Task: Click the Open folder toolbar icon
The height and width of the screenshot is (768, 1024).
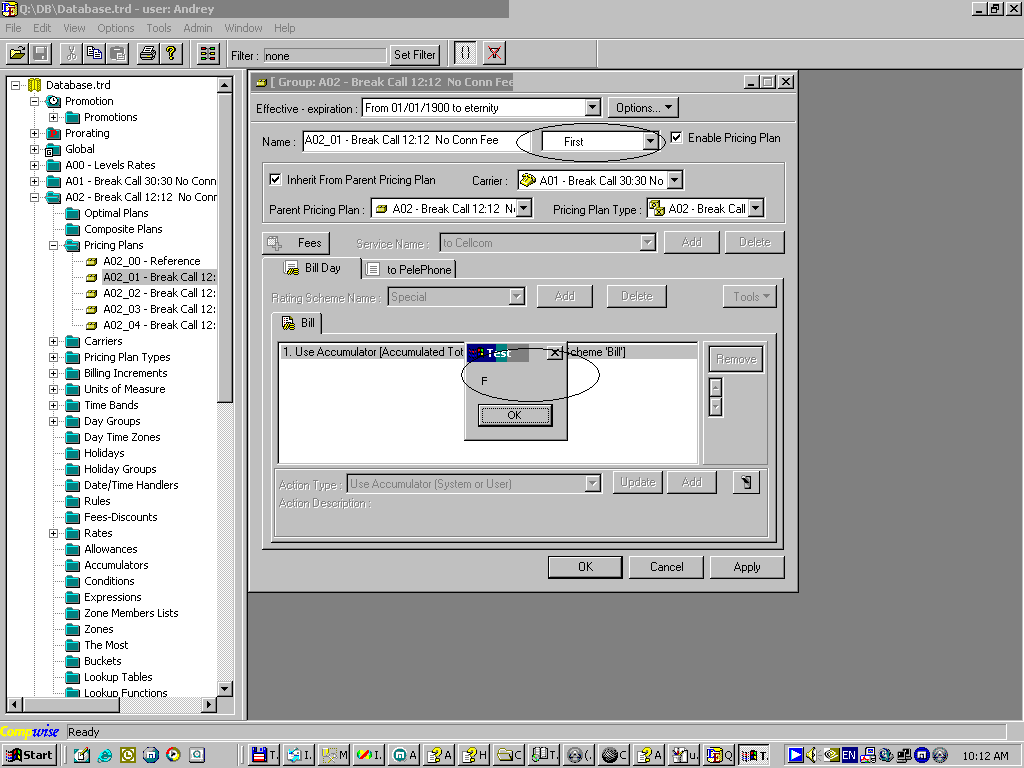Action: click(x=17, y=54)
